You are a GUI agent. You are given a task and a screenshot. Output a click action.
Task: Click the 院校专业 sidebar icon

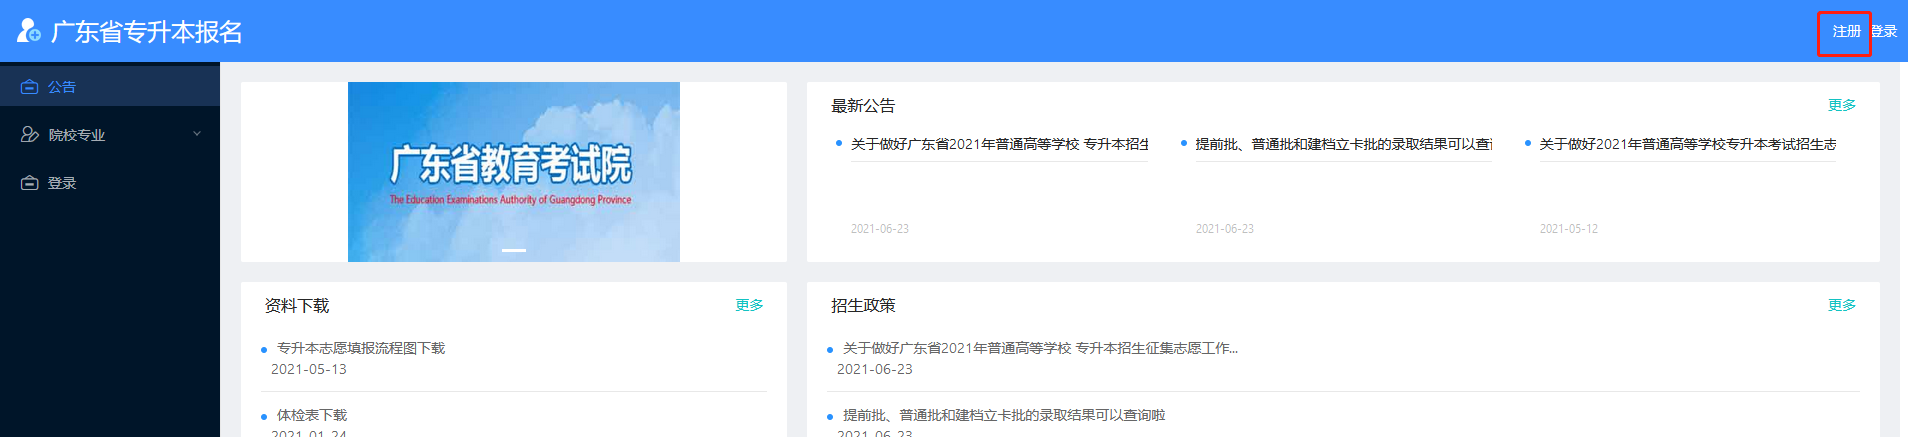point(30,135)
